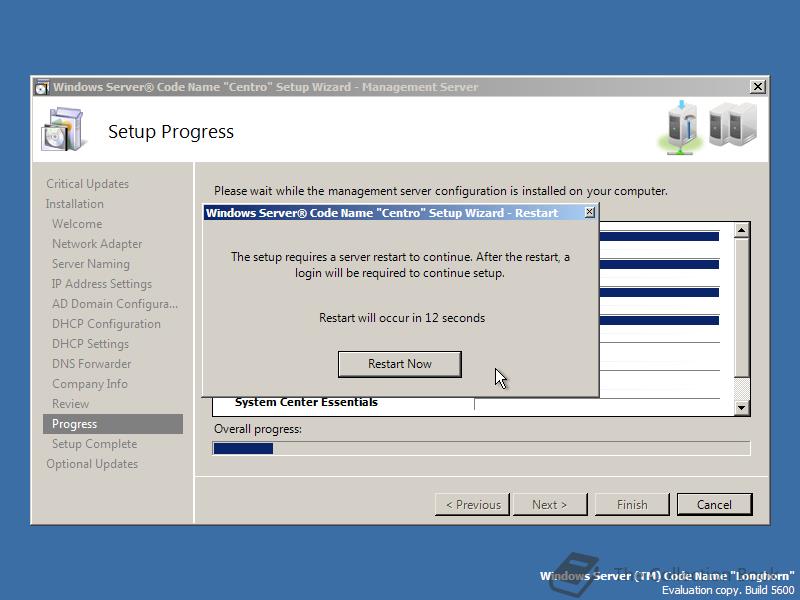
Task: Click System Center Essentials row
Action: 306,402
